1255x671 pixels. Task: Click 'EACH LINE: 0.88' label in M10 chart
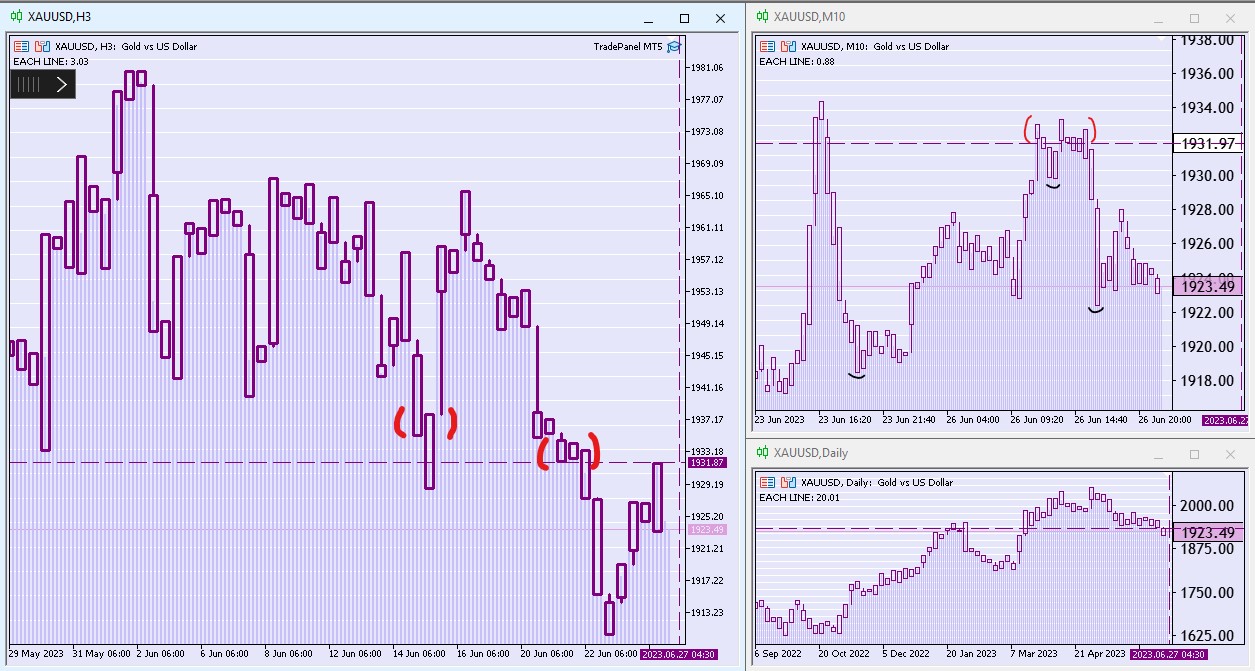(x=797, y=61)
